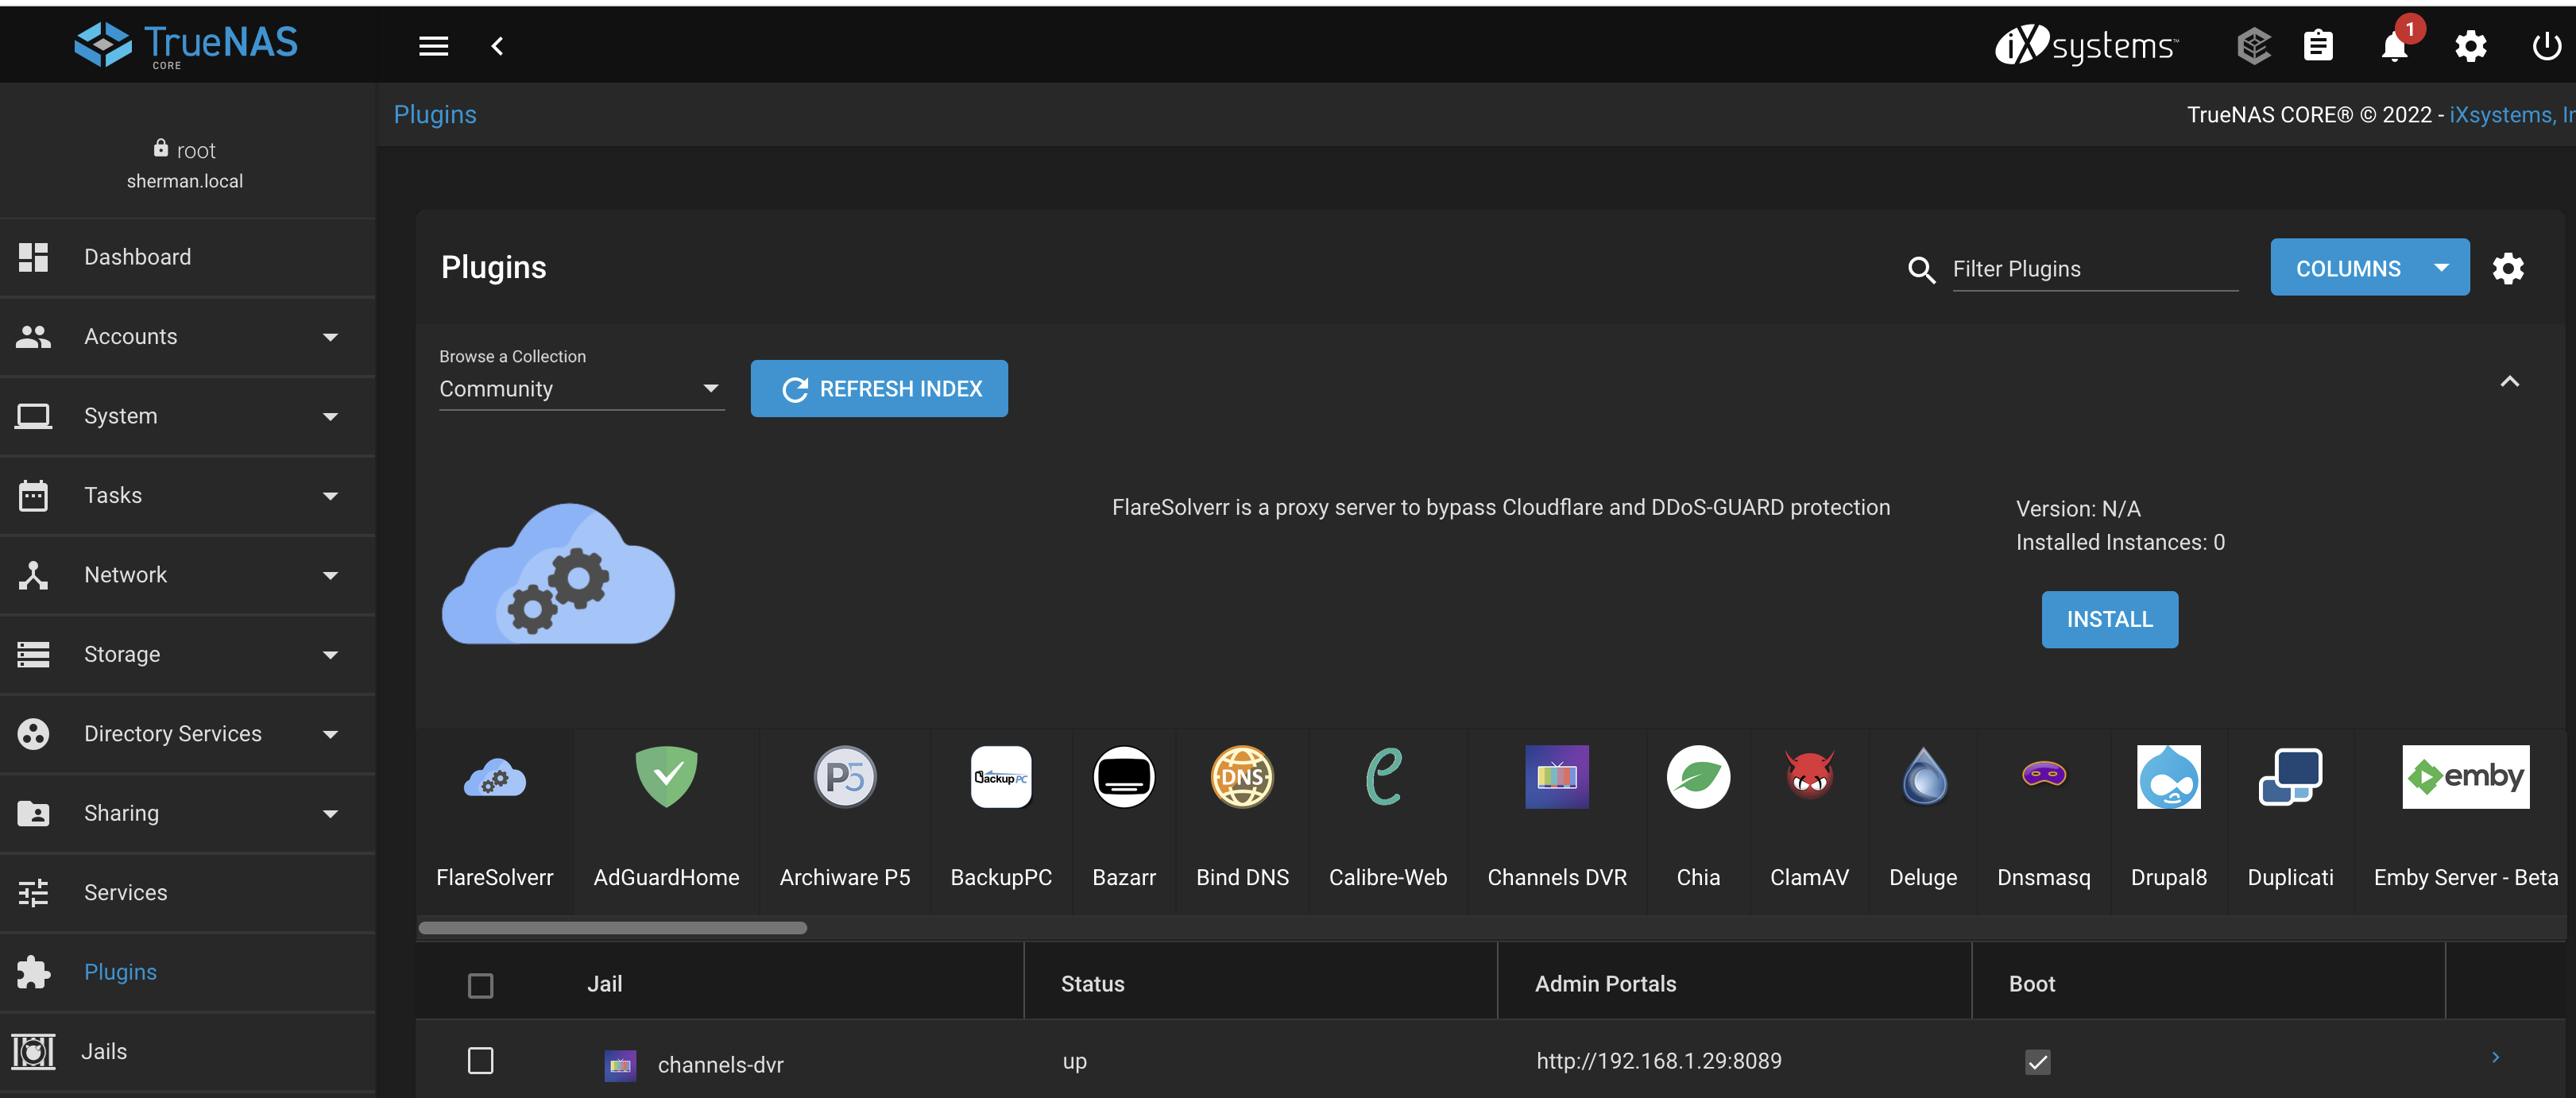Click the alerts bell icon
Viewport: 2576px width, 1098px height.
point(2394,47)
